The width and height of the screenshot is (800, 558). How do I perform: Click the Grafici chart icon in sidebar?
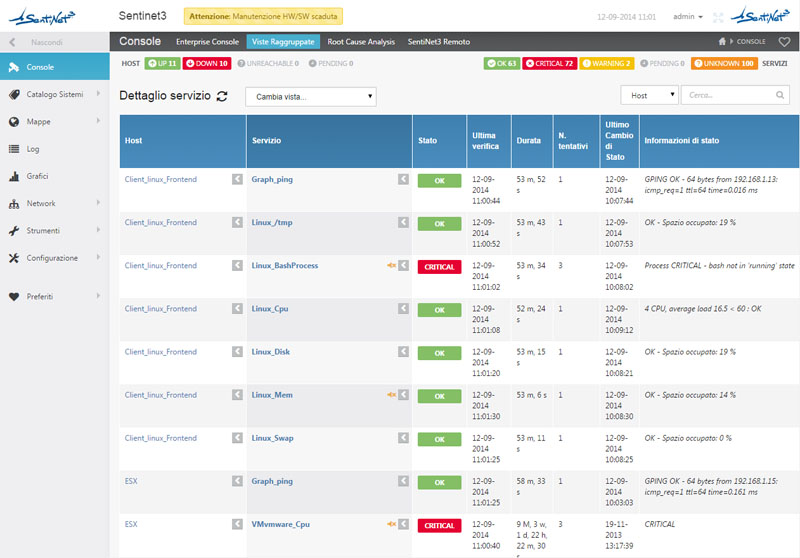[14, 176]
